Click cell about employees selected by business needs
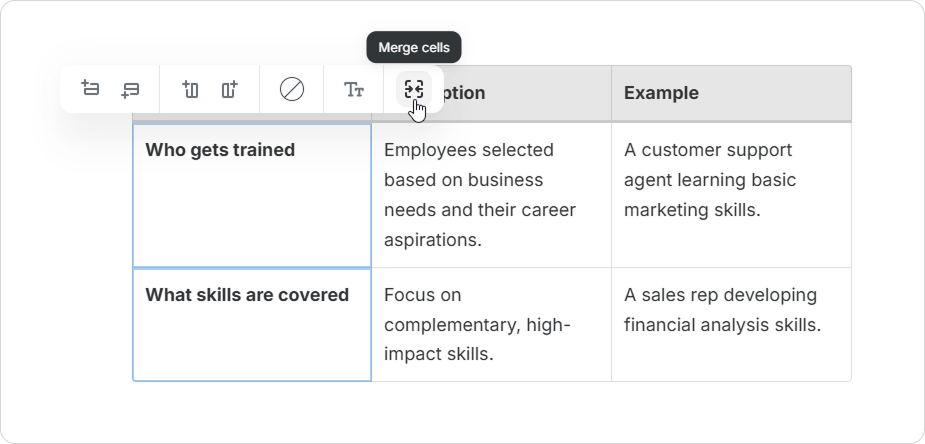 coord(490,194)
